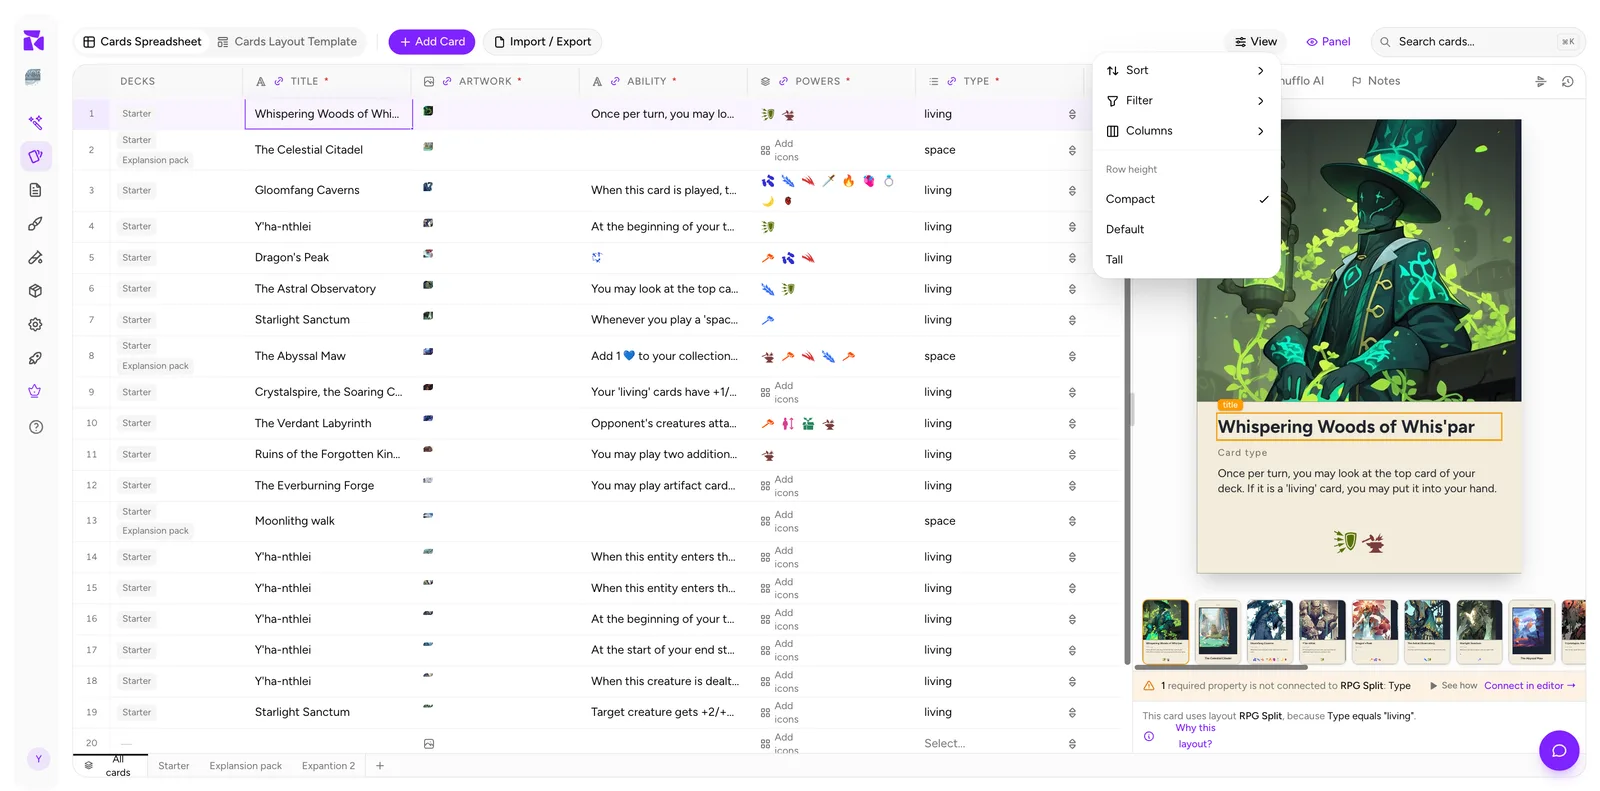1600x791 pixels.
Task: Open the document page sidebar icon
Action: point(35,190)
